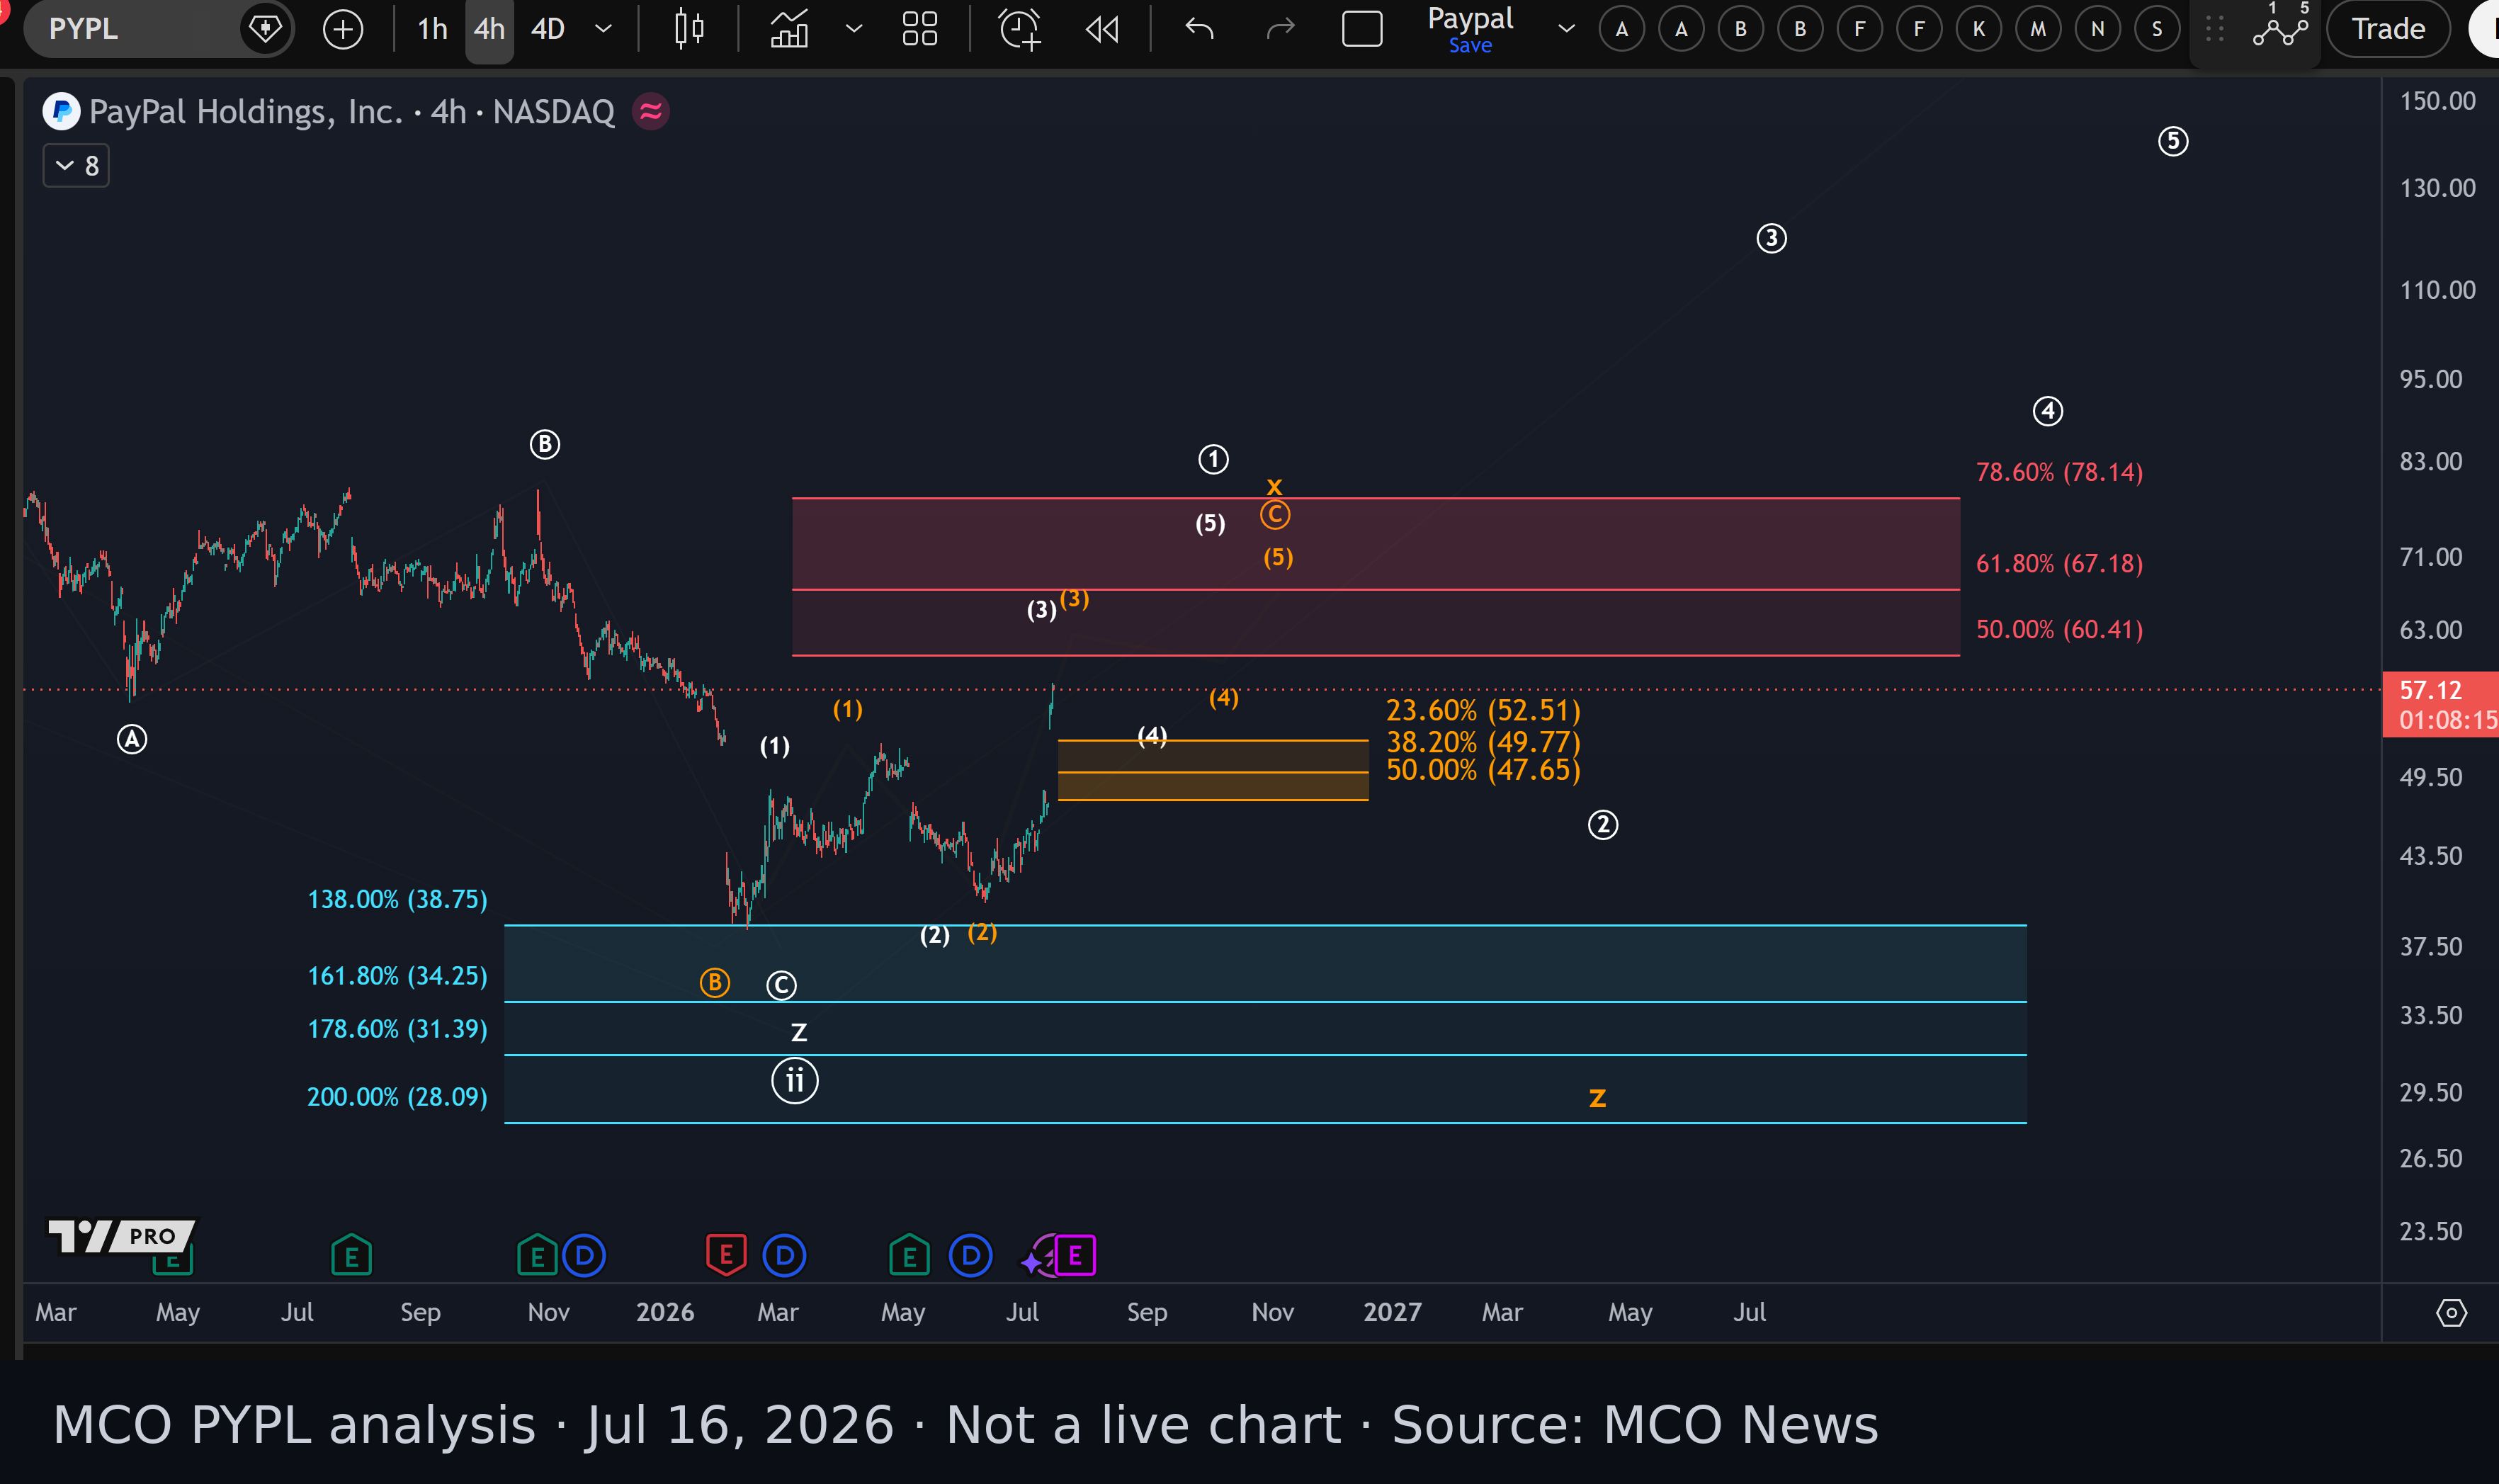Click the M quick-access circle button
The image size is (2499, 1484).
coord(2038,29)
